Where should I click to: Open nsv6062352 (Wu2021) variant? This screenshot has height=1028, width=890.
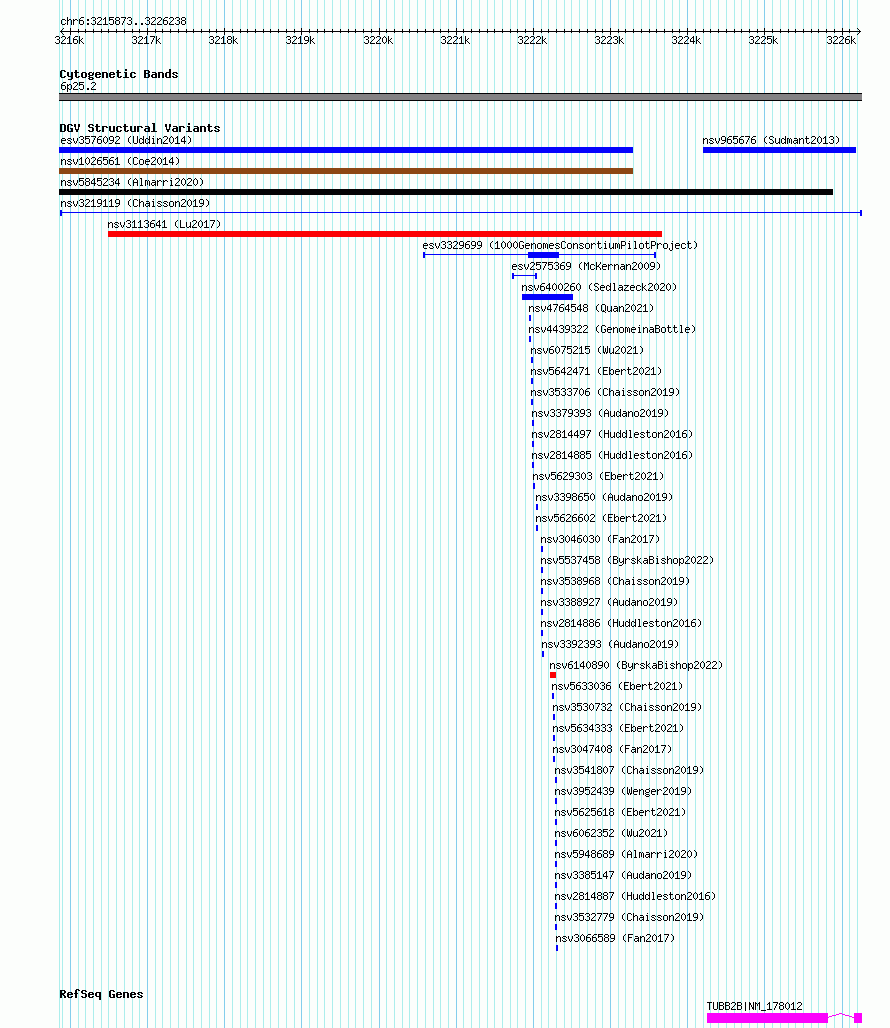tap(611, 833)
